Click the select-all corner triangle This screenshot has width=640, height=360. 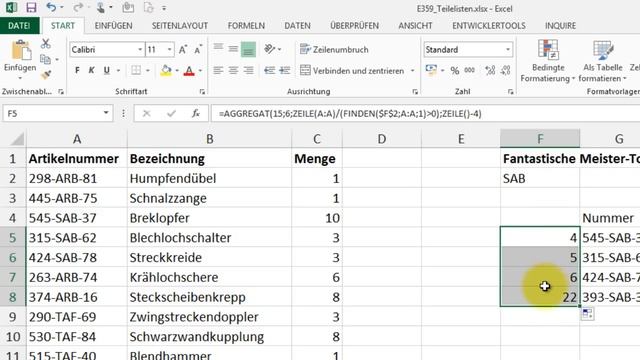(17, 139)
